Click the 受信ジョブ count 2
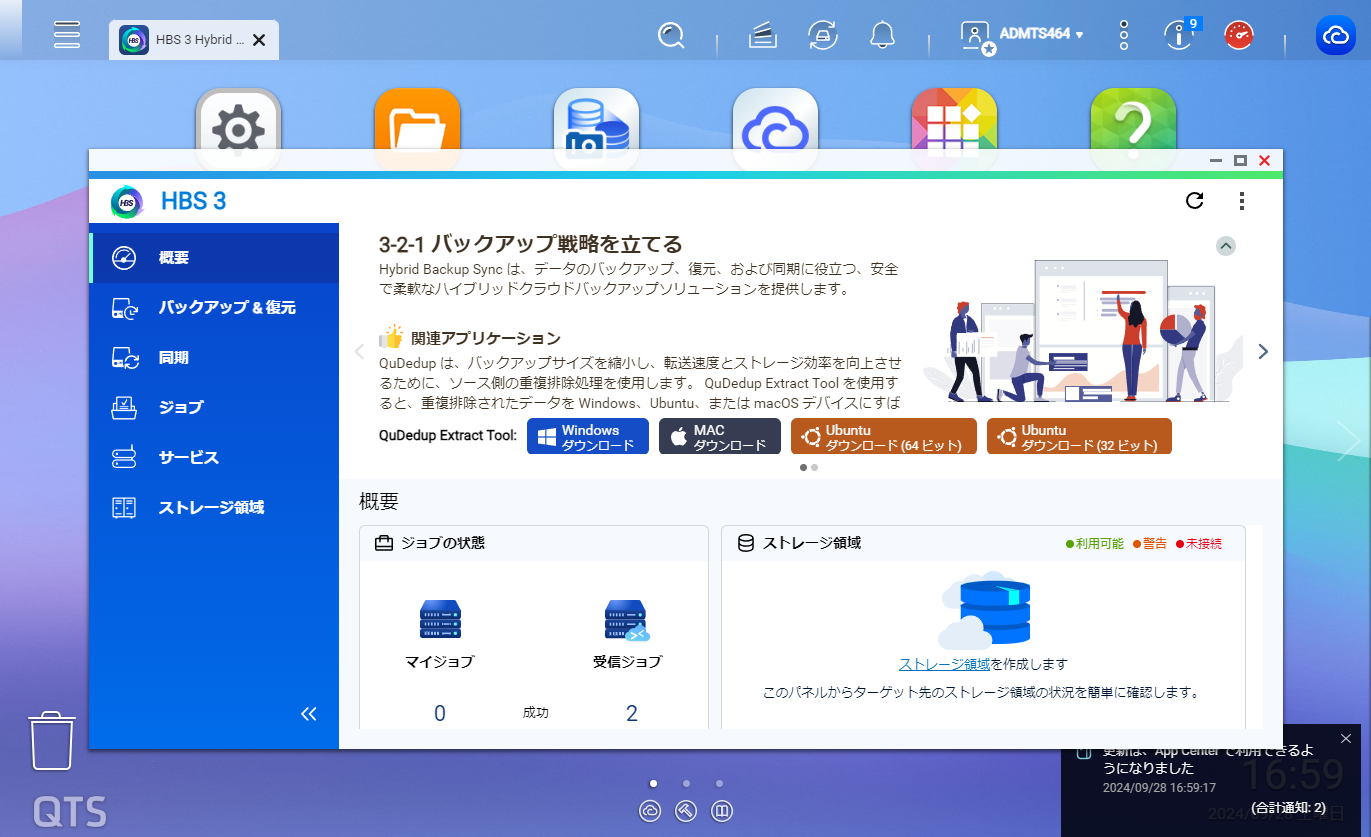This screenshot has width=1371, height=837. 632,713
